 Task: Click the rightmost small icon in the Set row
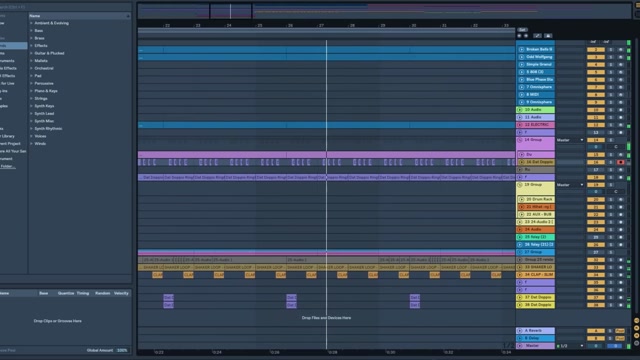tap(548, 36)
